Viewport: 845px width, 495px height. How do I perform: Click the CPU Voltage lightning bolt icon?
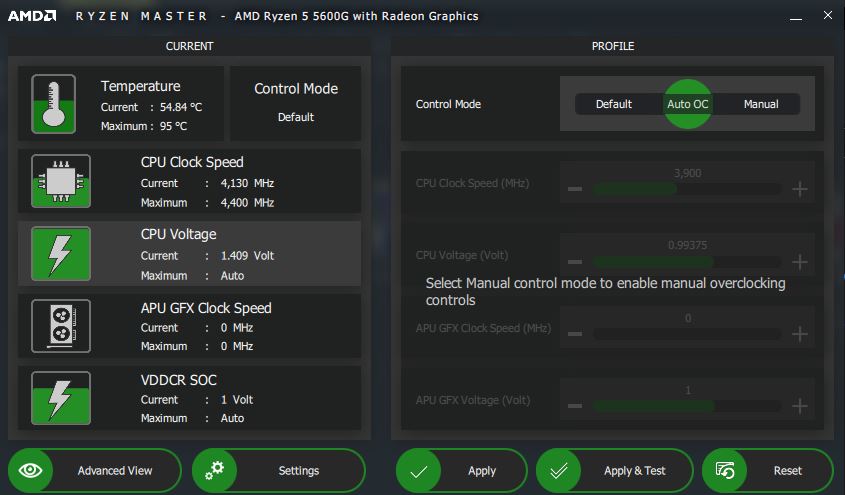point(61,254)
